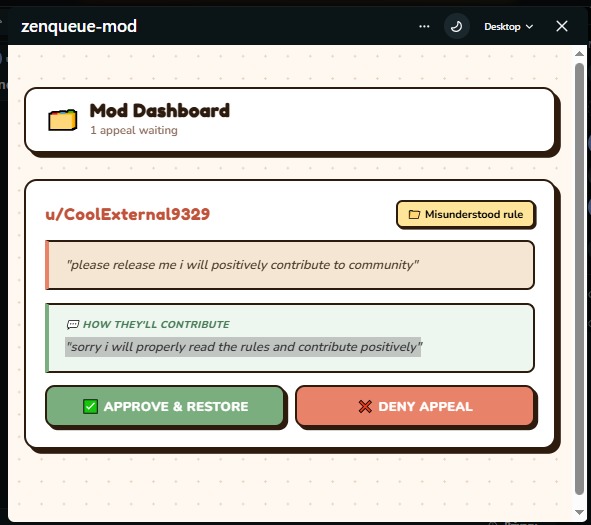
Task: Click the speech bubble icon beside contribute label
Action: 73,324
